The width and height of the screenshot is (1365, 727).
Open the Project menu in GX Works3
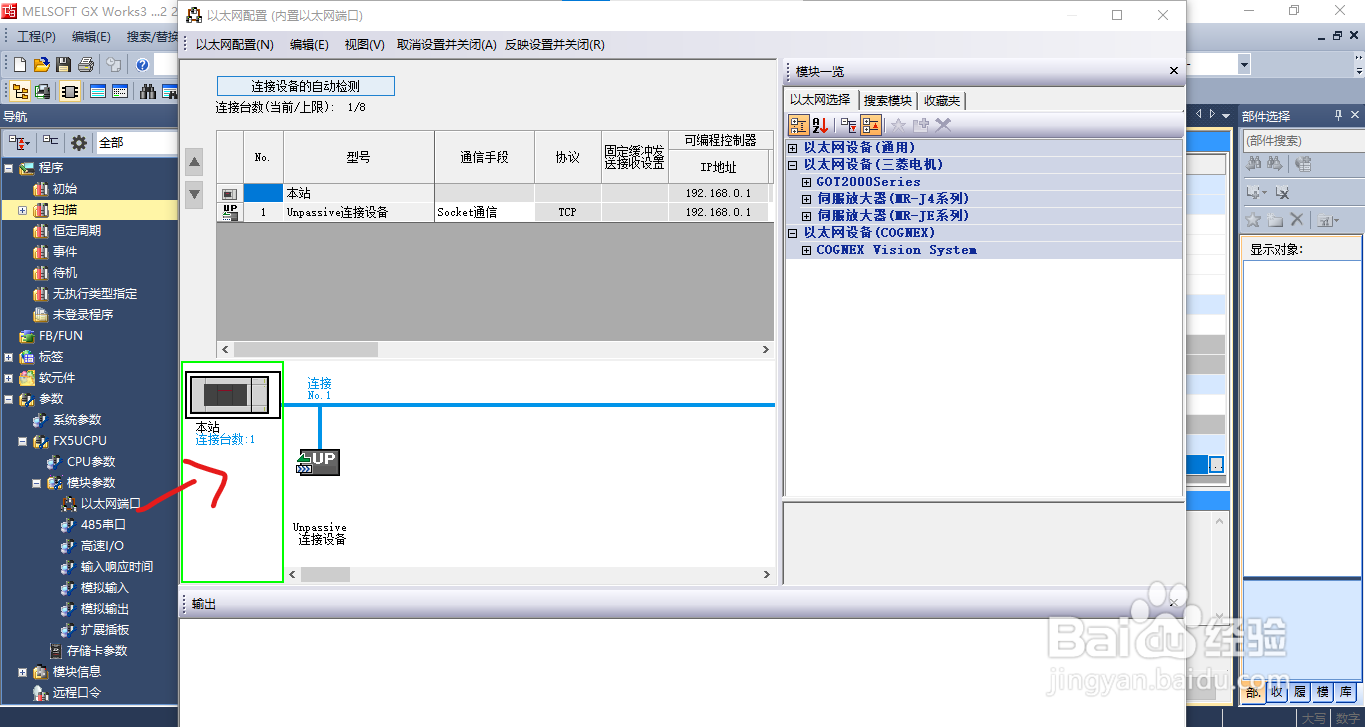pyautogui.click(x=37, y=36)
